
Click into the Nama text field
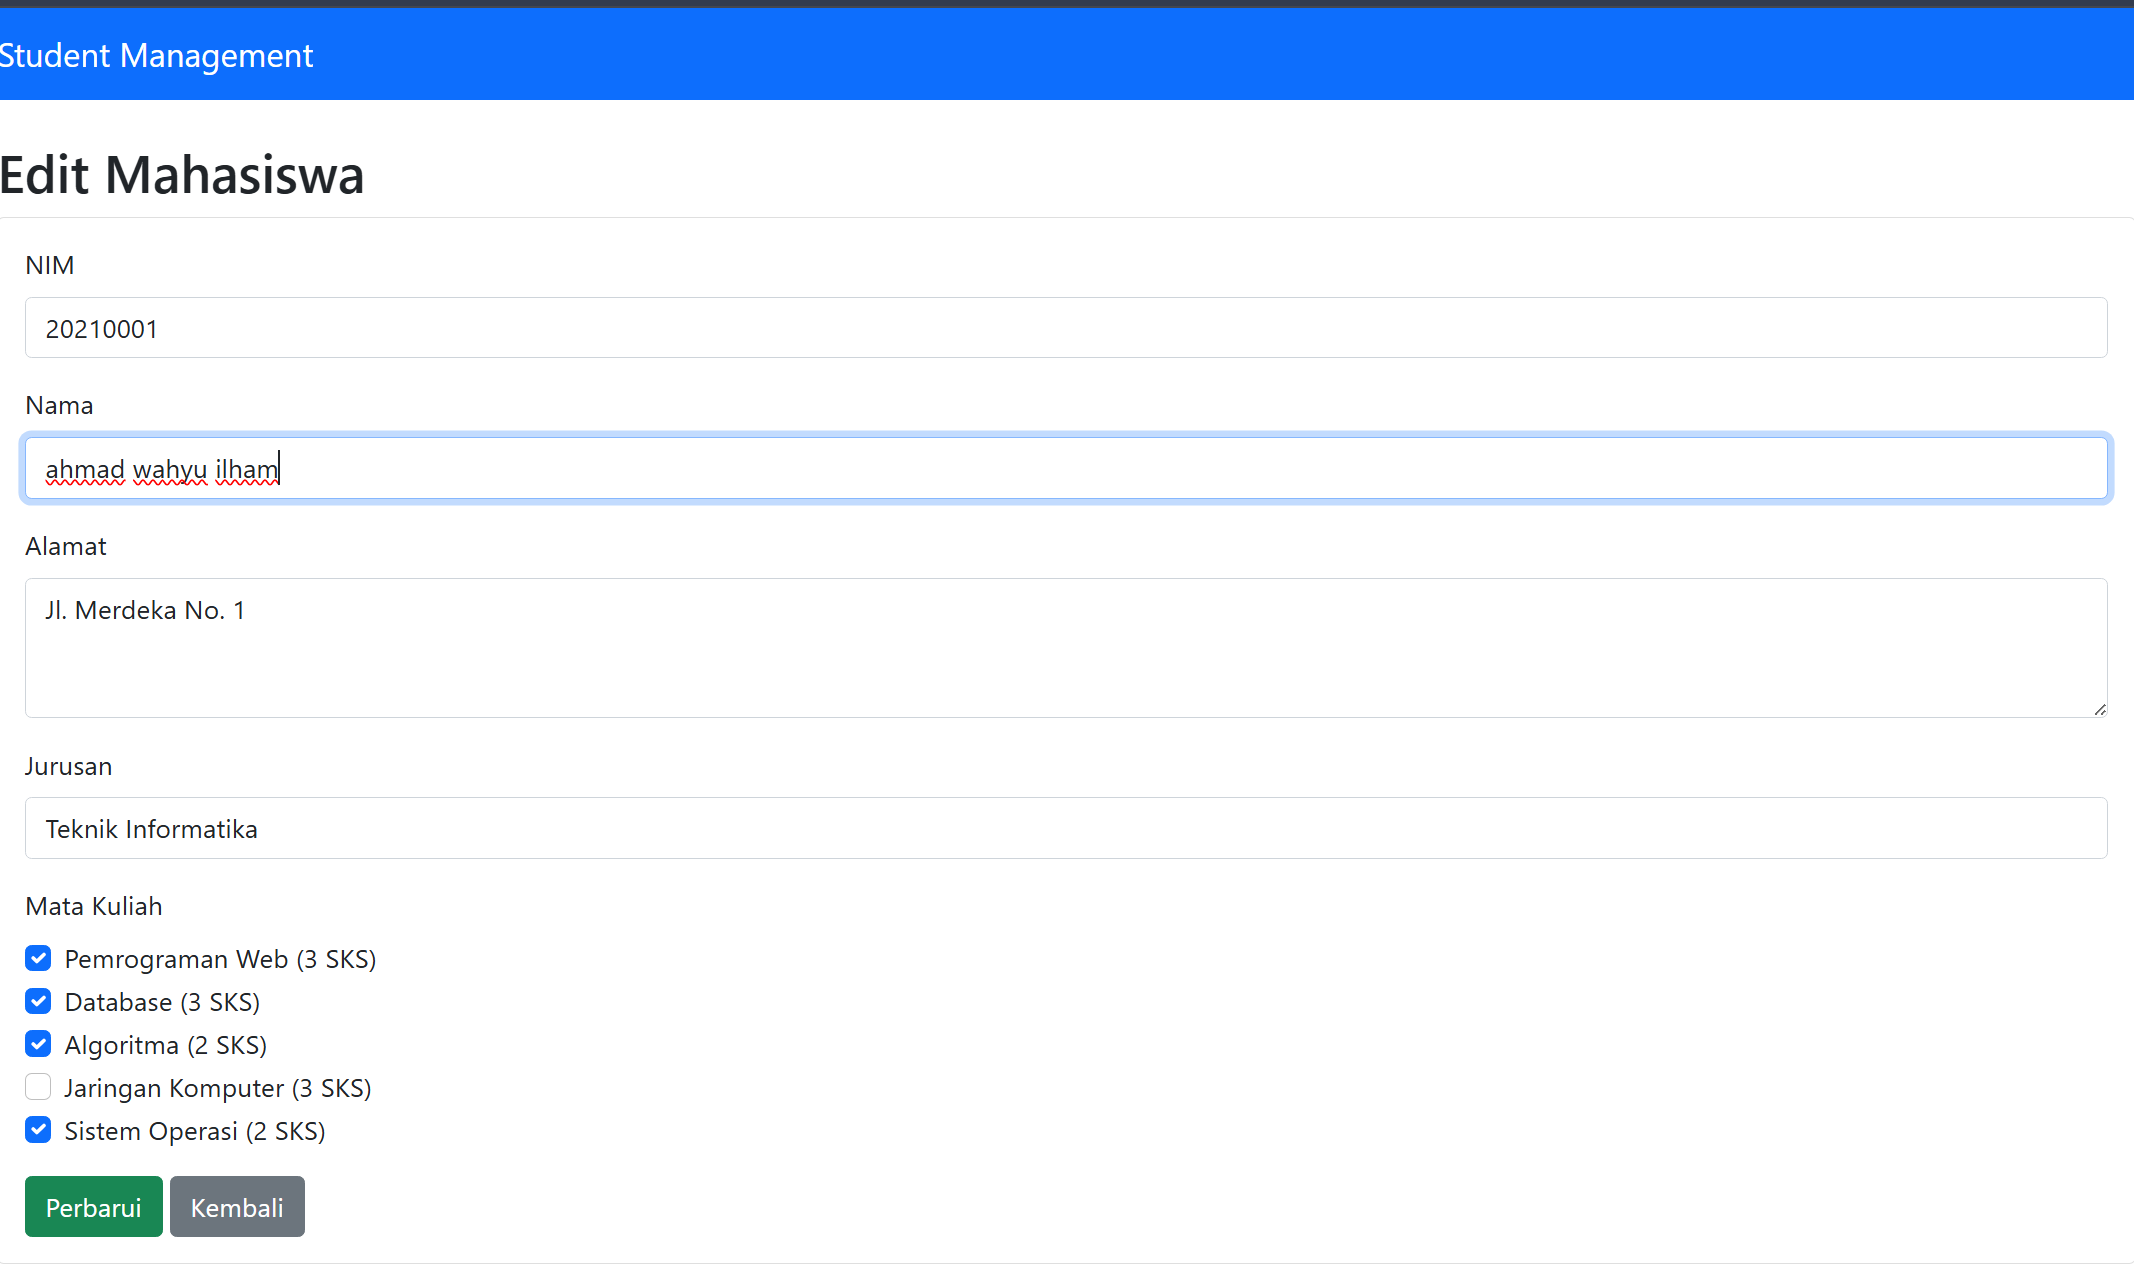[x=1065, y=469]
